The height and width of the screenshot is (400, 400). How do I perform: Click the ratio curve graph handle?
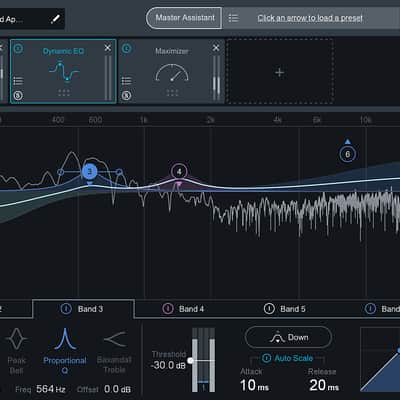(398, 350)
